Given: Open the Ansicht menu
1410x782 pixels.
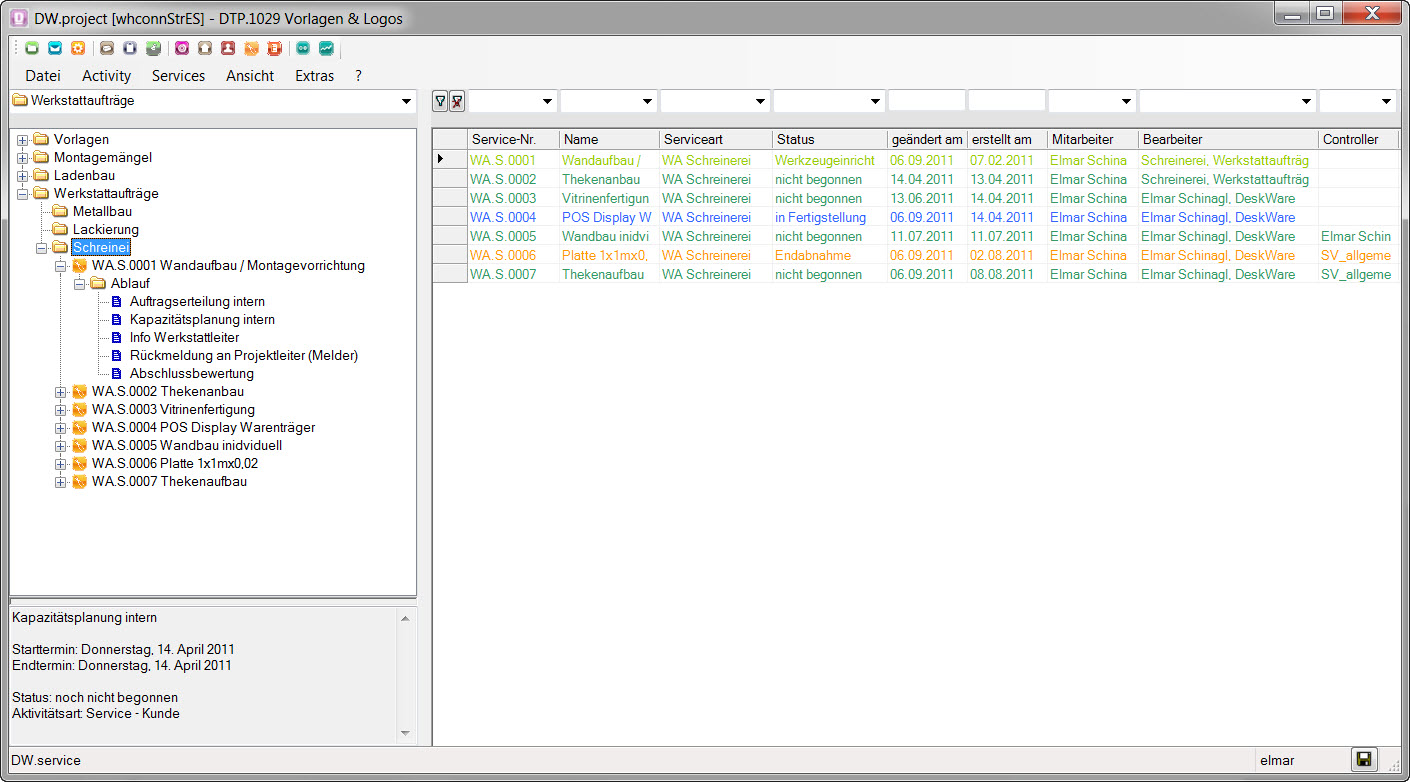Looking at the screenshot, I should tap(250, 76).
